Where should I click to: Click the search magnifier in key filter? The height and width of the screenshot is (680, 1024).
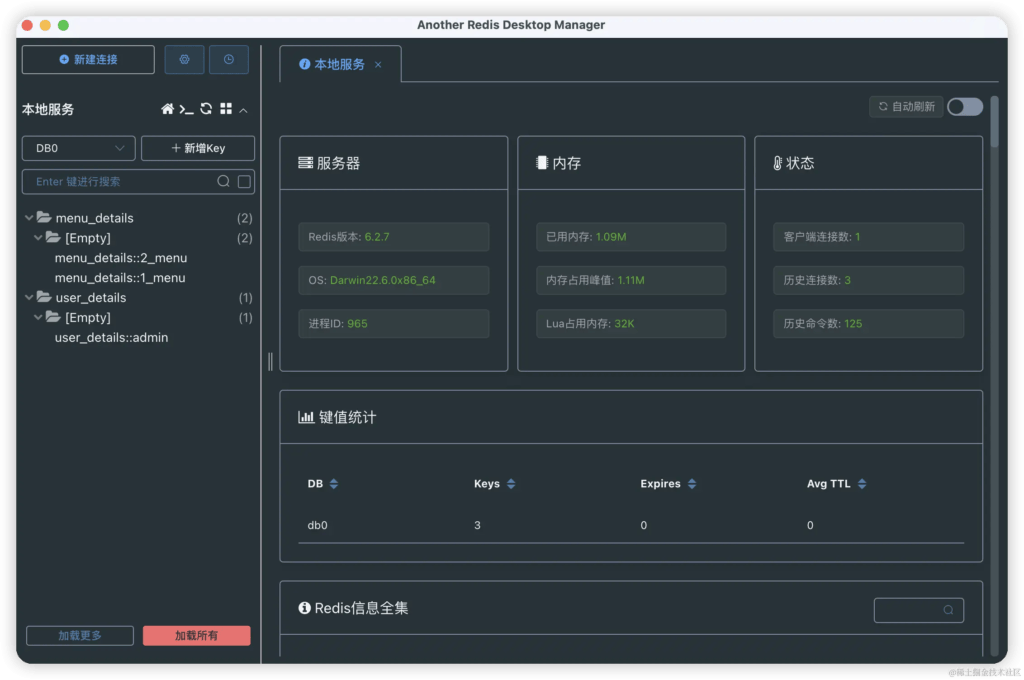(x=224, y=182)
